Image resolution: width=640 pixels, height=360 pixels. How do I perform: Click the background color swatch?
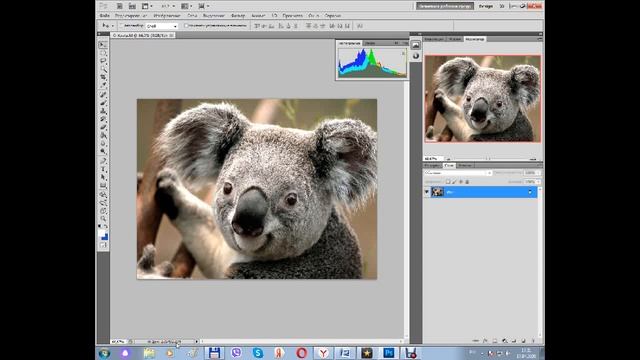coord(105,237)
